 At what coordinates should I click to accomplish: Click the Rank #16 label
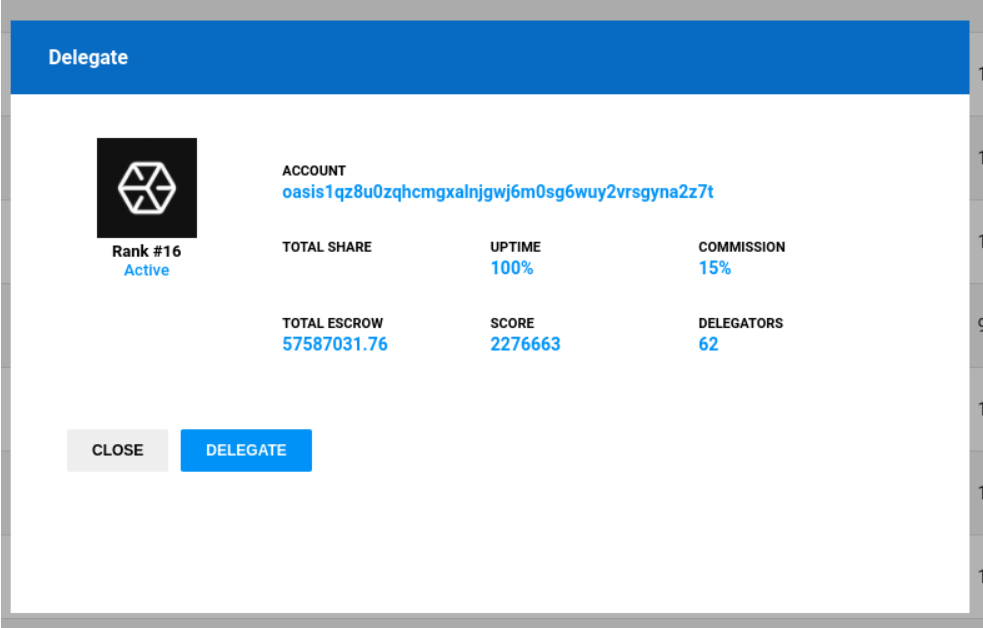point(147,251)
